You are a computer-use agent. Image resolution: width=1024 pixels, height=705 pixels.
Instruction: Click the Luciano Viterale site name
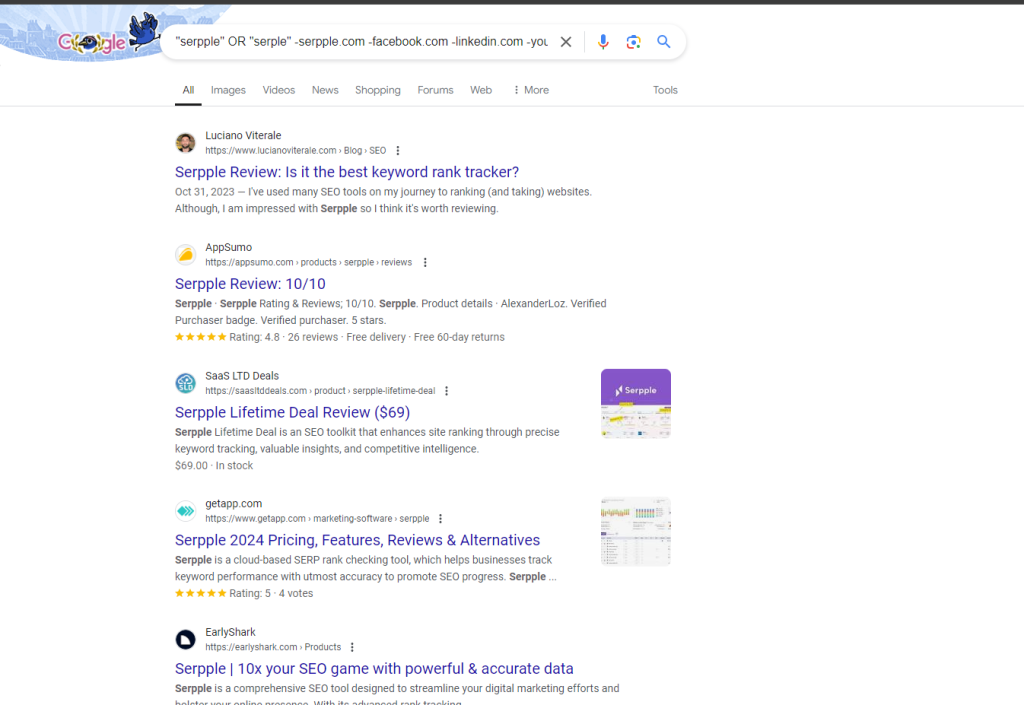point(243,136)
